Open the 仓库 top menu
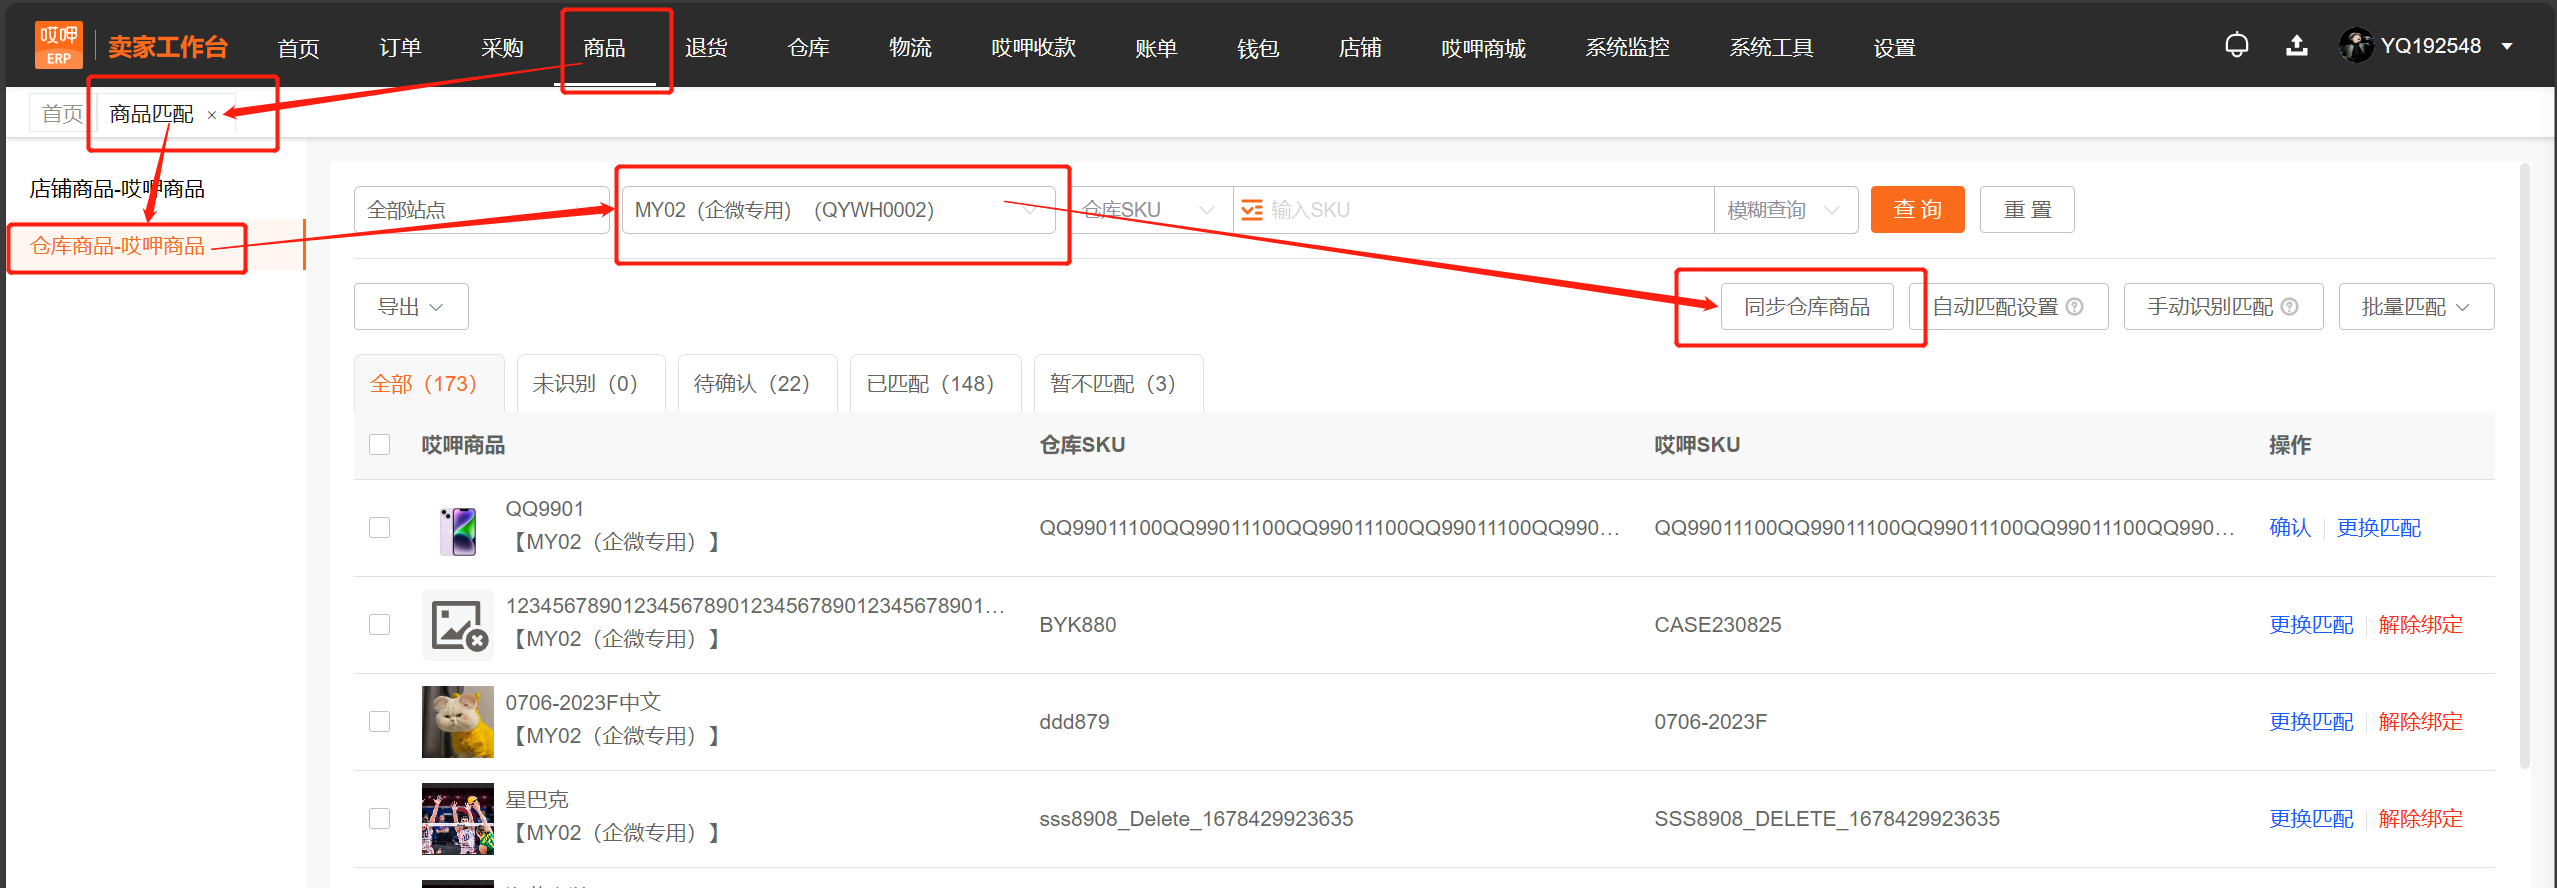The image size is (2557, 888). point(808,48)
